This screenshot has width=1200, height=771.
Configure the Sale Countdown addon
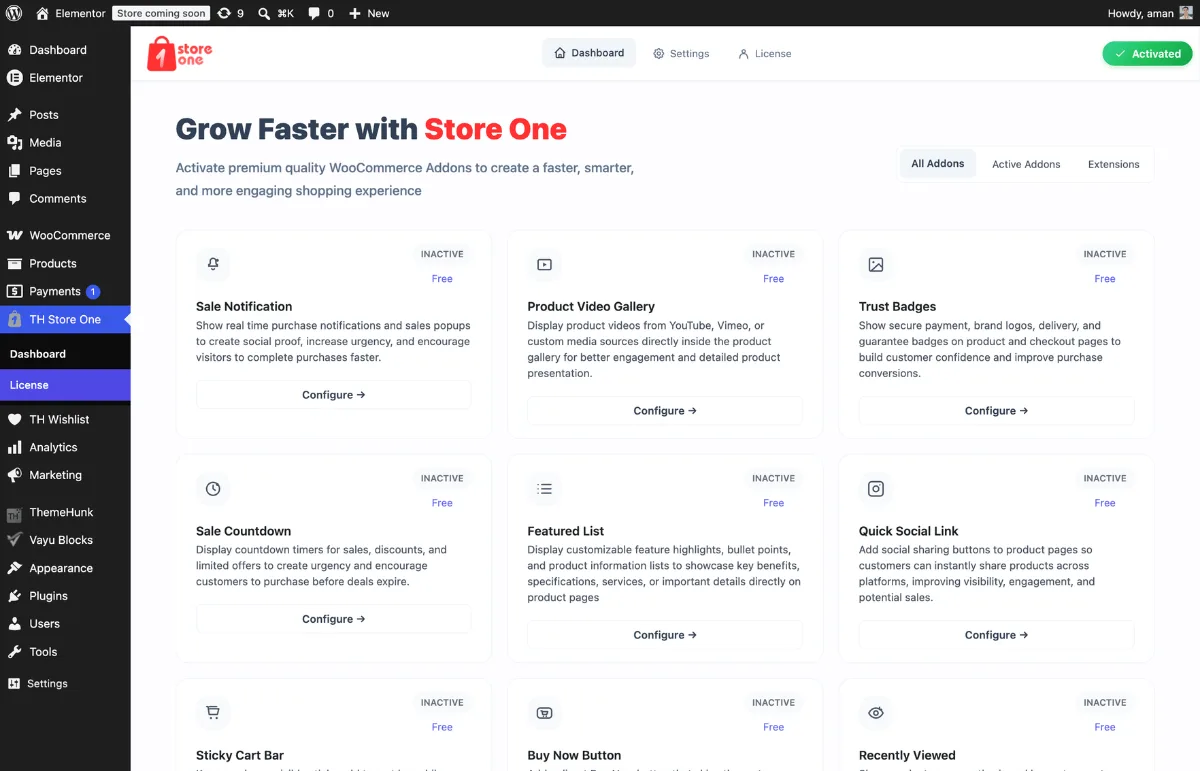coord(333,619)
